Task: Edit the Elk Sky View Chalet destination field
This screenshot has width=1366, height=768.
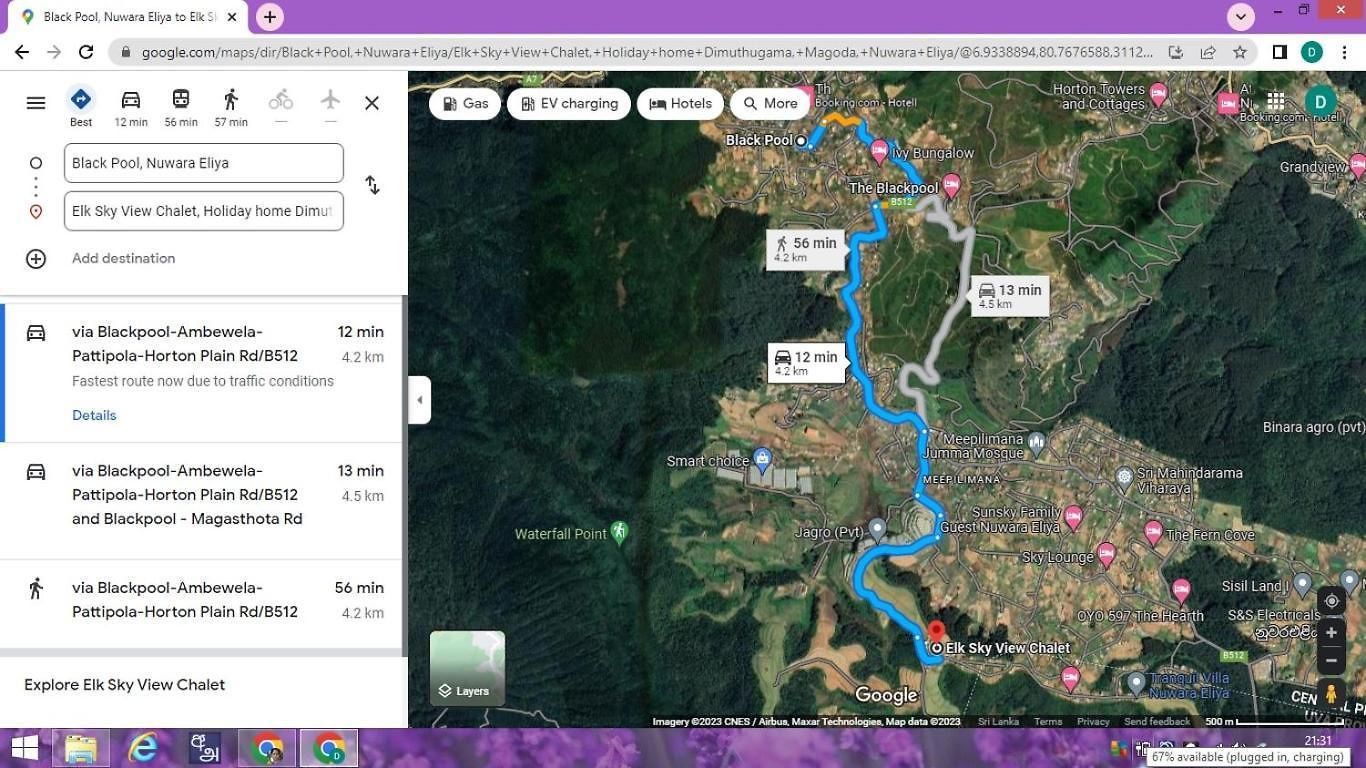Action: (204, 211)
